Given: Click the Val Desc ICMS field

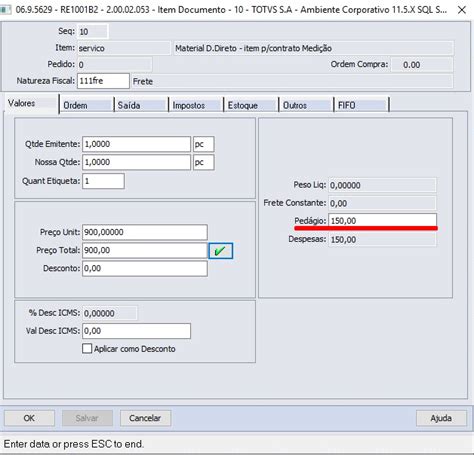Looking at the screenshot, I should point(136,331).
